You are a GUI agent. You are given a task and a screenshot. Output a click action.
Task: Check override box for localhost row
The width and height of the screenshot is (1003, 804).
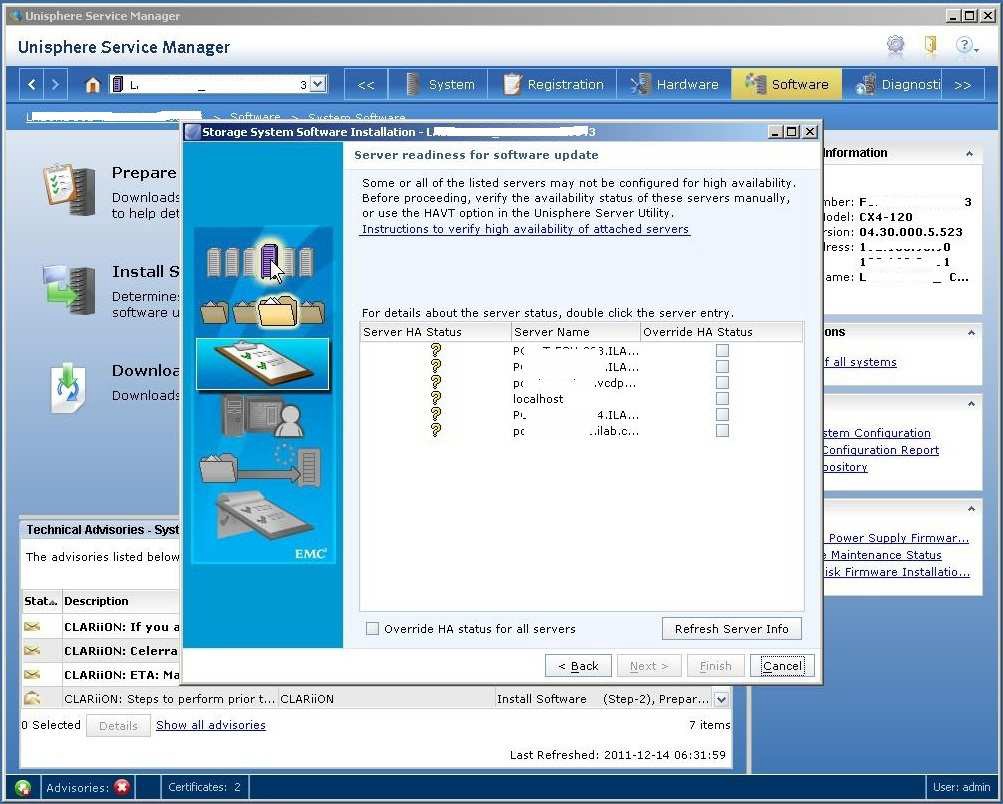[722, 398]
